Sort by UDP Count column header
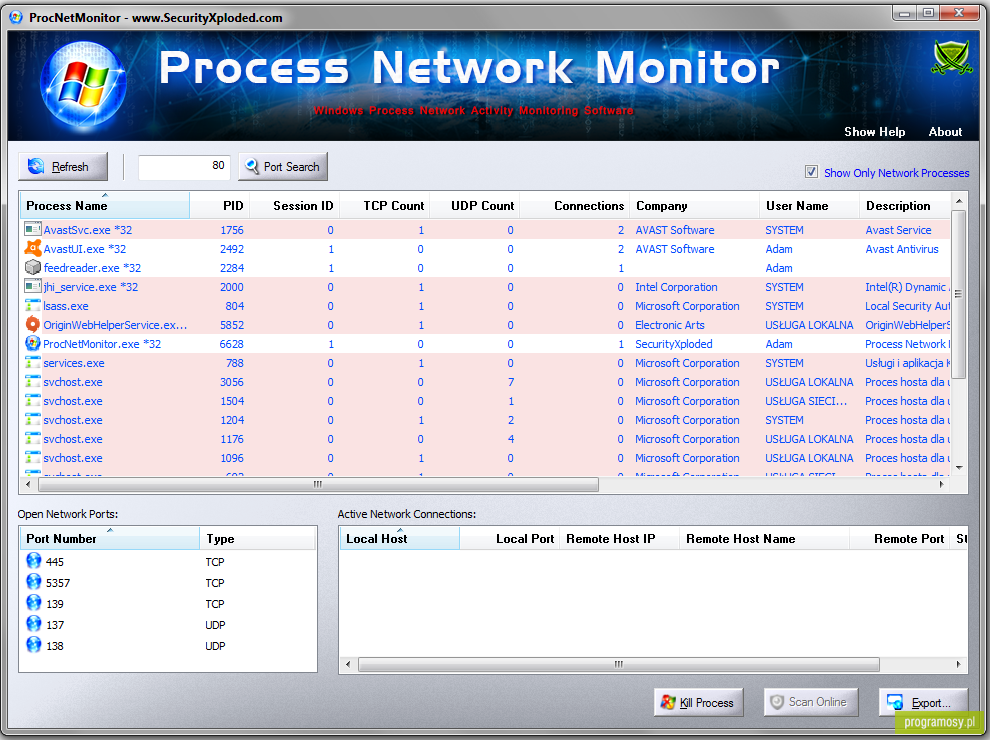This screenshot has width=990, height=740. coord(475,205)
